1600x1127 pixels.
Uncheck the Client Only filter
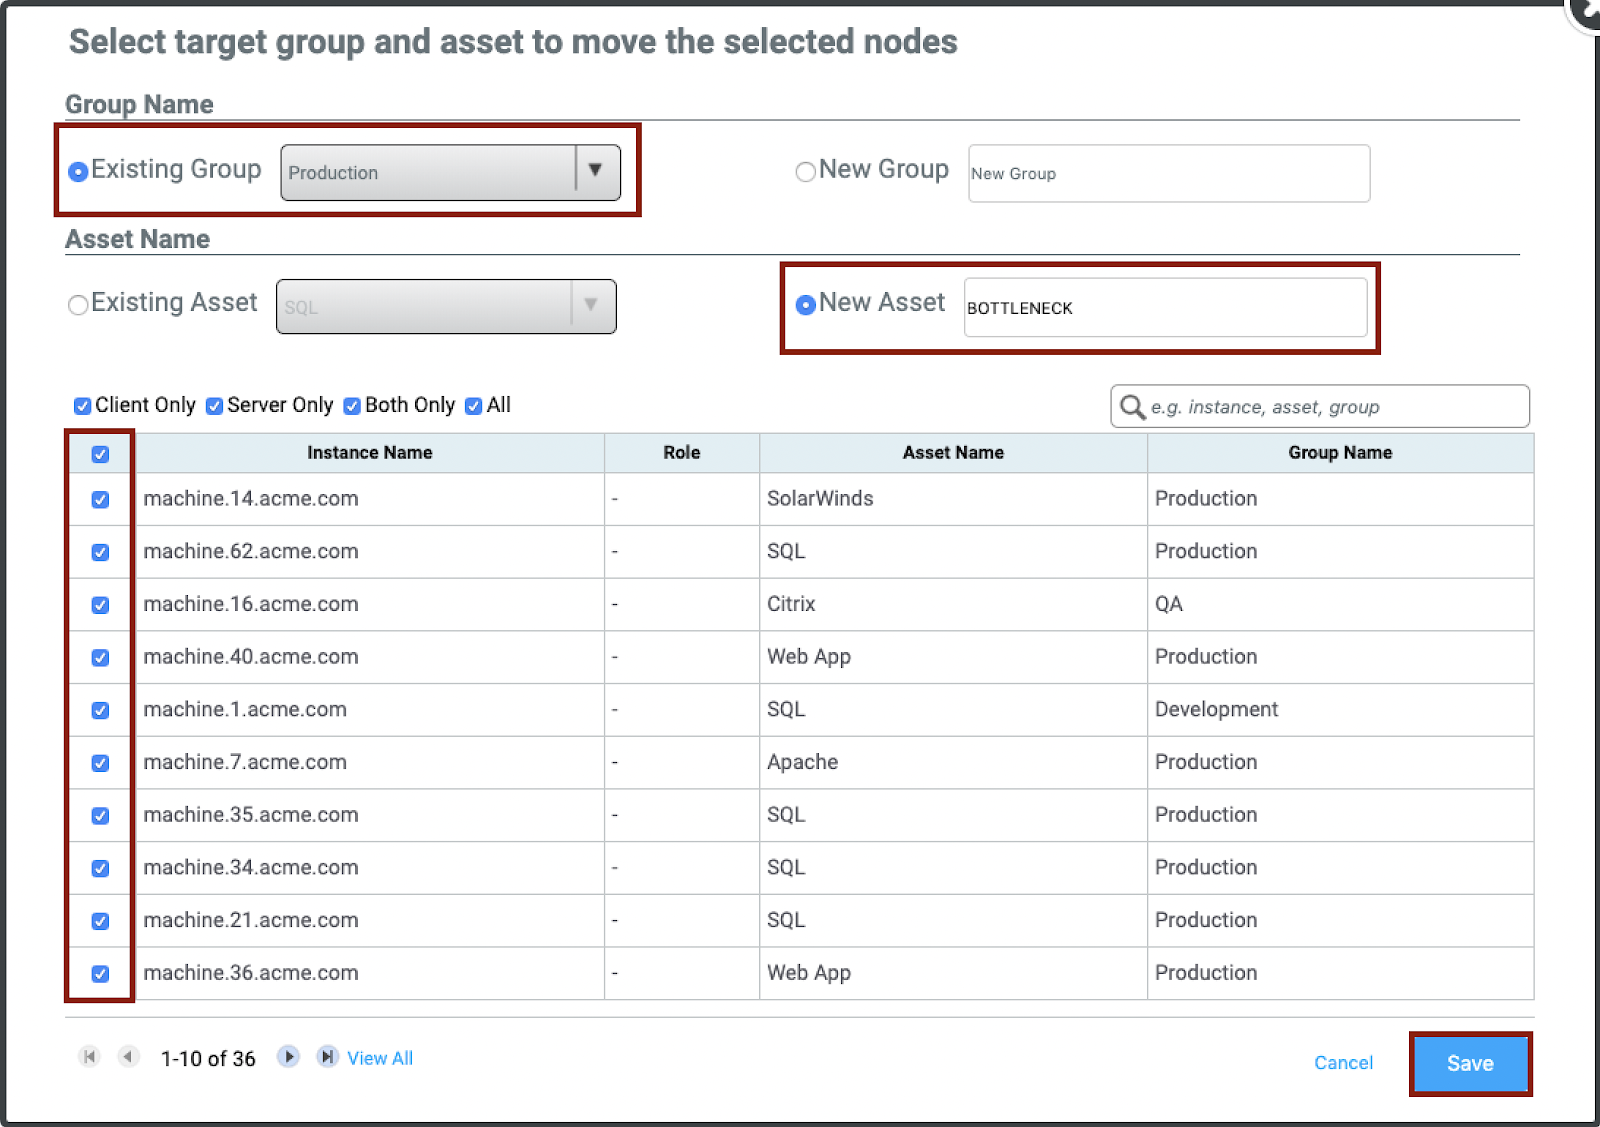coord(83,406)
